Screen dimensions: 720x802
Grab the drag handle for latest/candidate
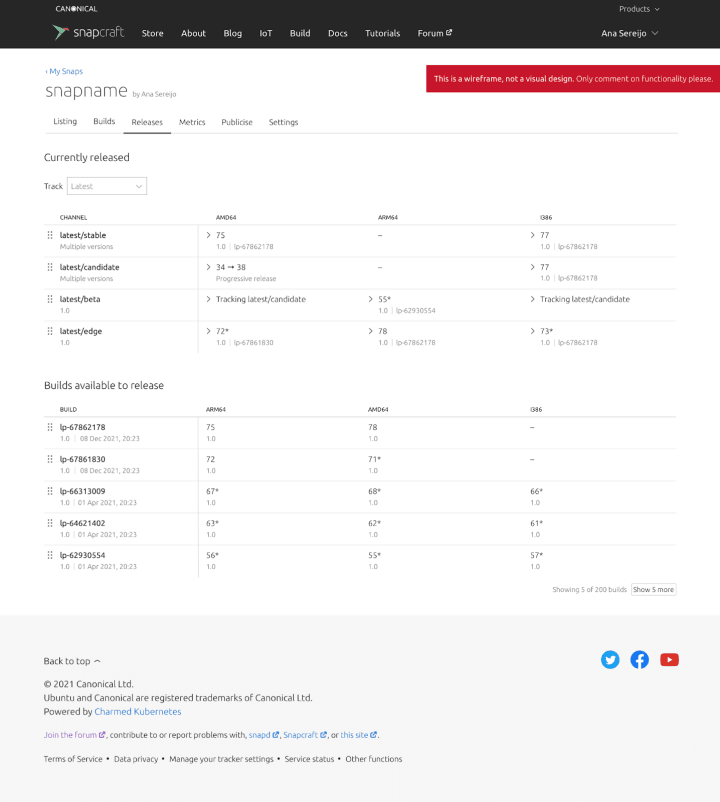(x=50, y=267)
